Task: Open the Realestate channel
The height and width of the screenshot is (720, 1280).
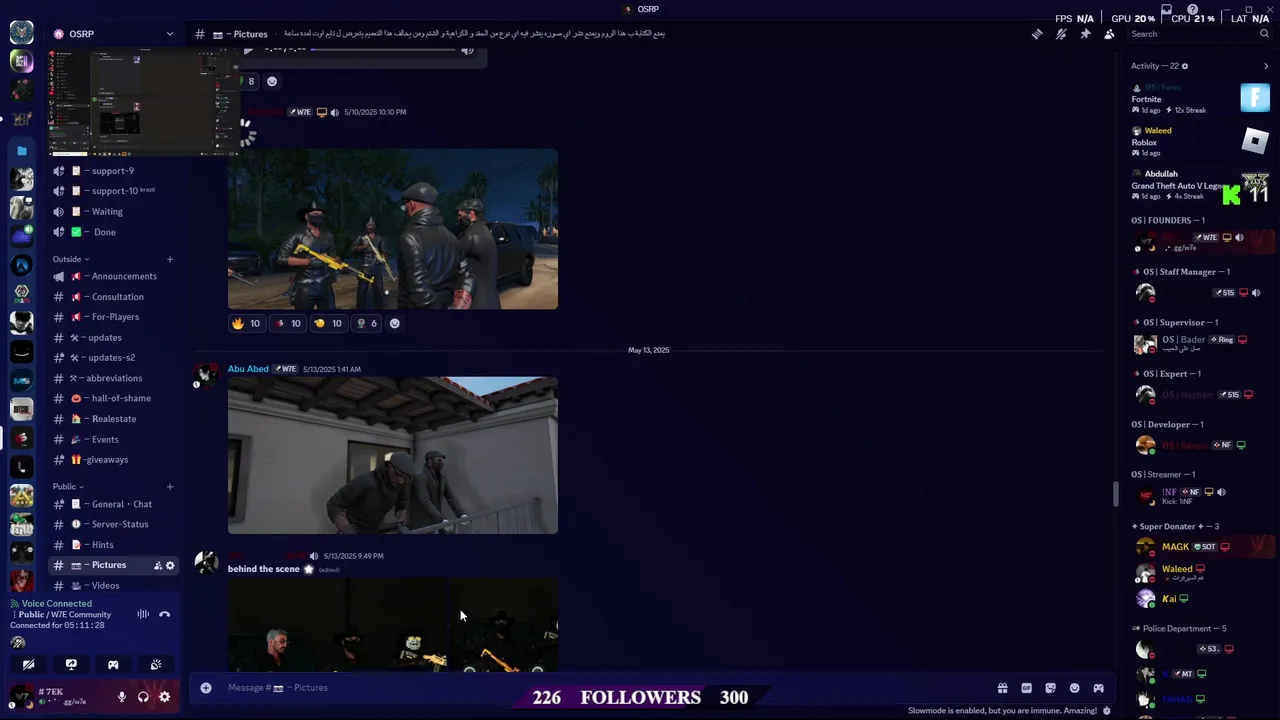Action: tap(114, 419)
